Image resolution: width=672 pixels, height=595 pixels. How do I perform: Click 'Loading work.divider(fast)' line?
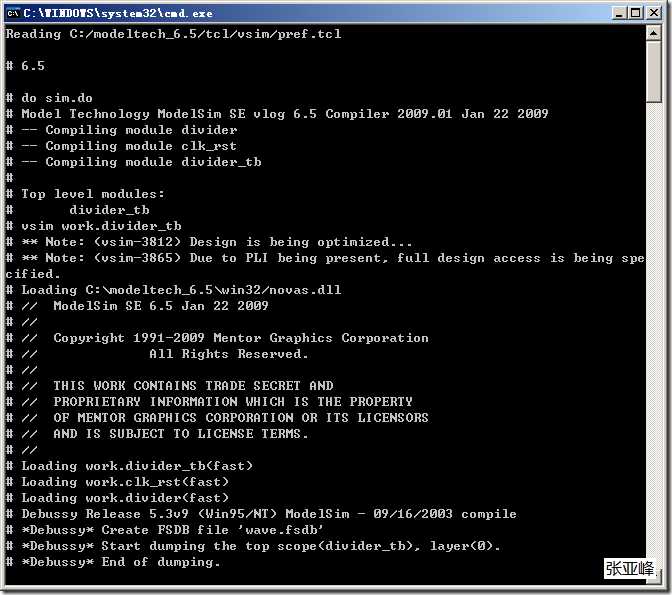point(117,498)
